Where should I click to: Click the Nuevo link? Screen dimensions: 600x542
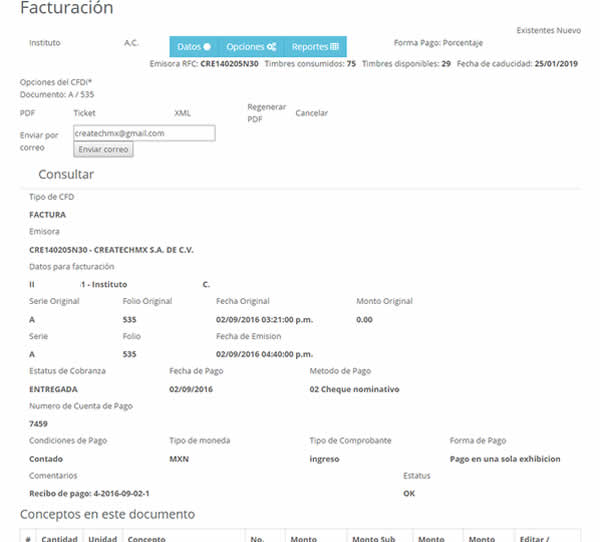[570, 31]
